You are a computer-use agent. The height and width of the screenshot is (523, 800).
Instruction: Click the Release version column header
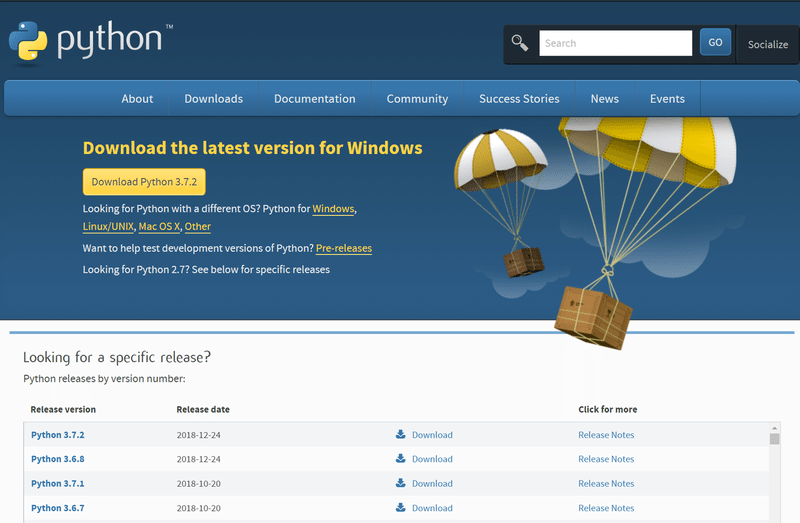pyautogui.click(x=63, y=409)
